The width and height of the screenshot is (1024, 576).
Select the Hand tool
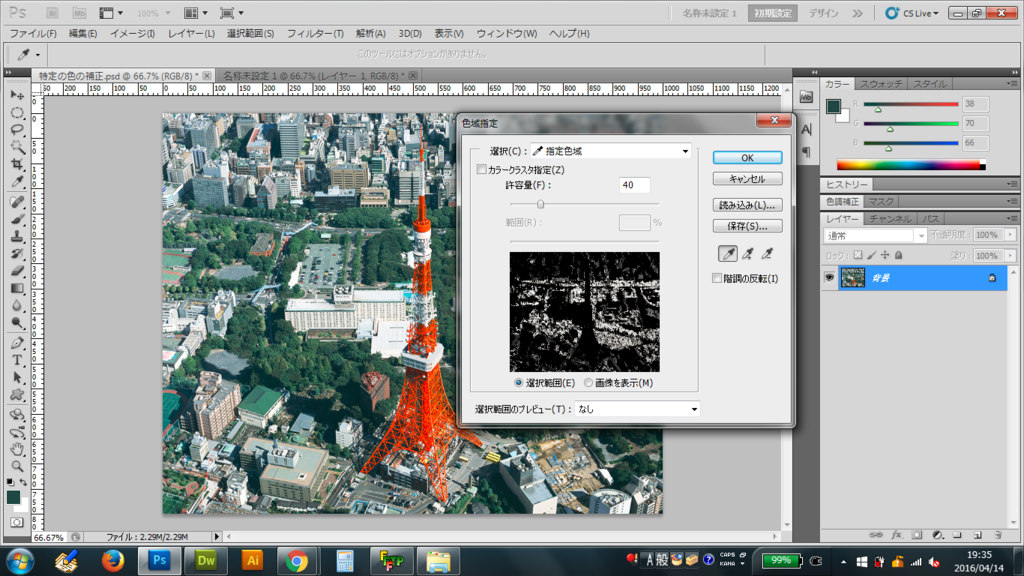(17, 449)
